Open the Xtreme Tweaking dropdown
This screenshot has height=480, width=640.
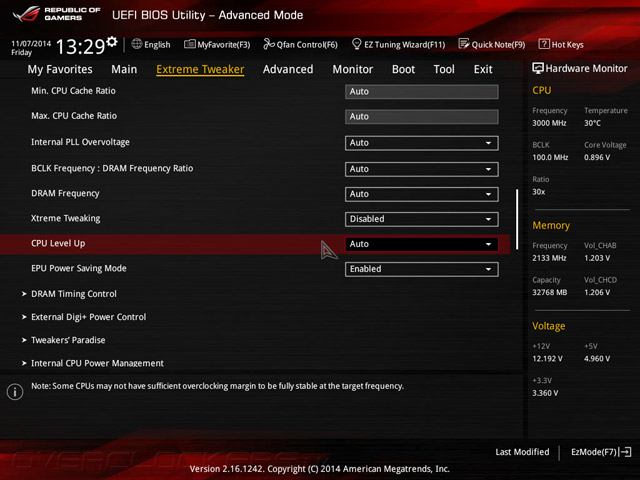421,219
